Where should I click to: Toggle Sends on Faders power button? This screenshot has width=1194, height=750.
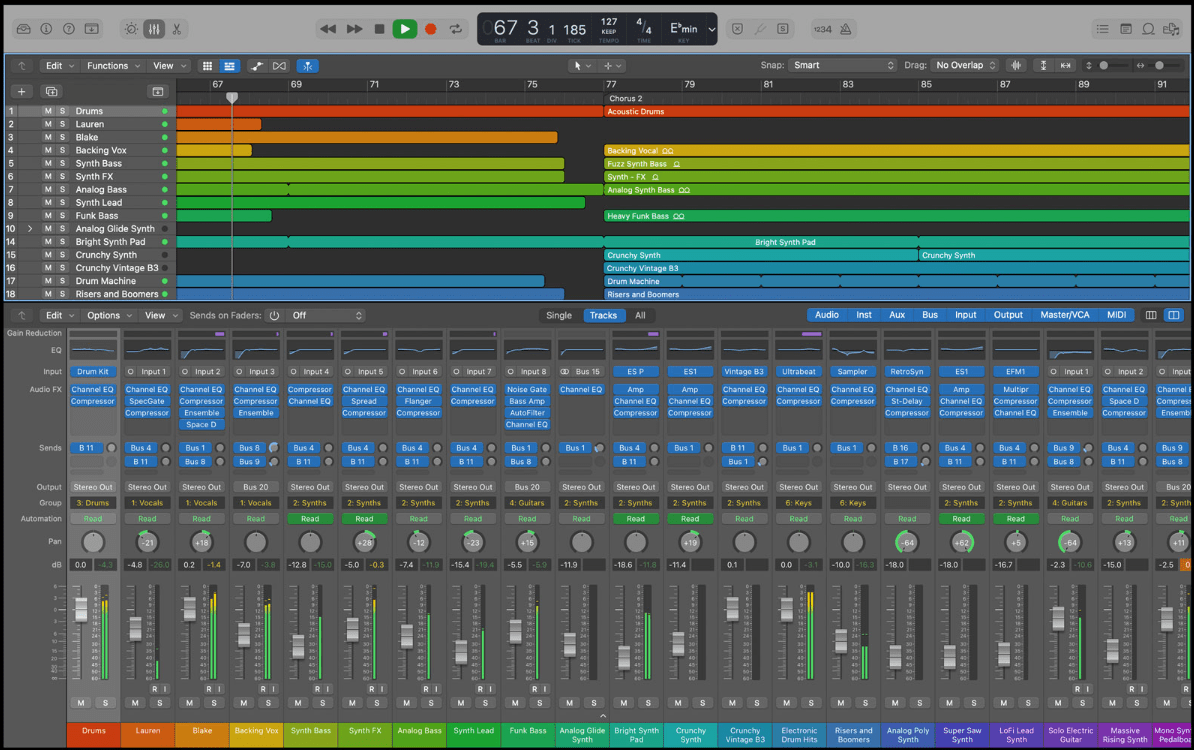tap(274, 315)
